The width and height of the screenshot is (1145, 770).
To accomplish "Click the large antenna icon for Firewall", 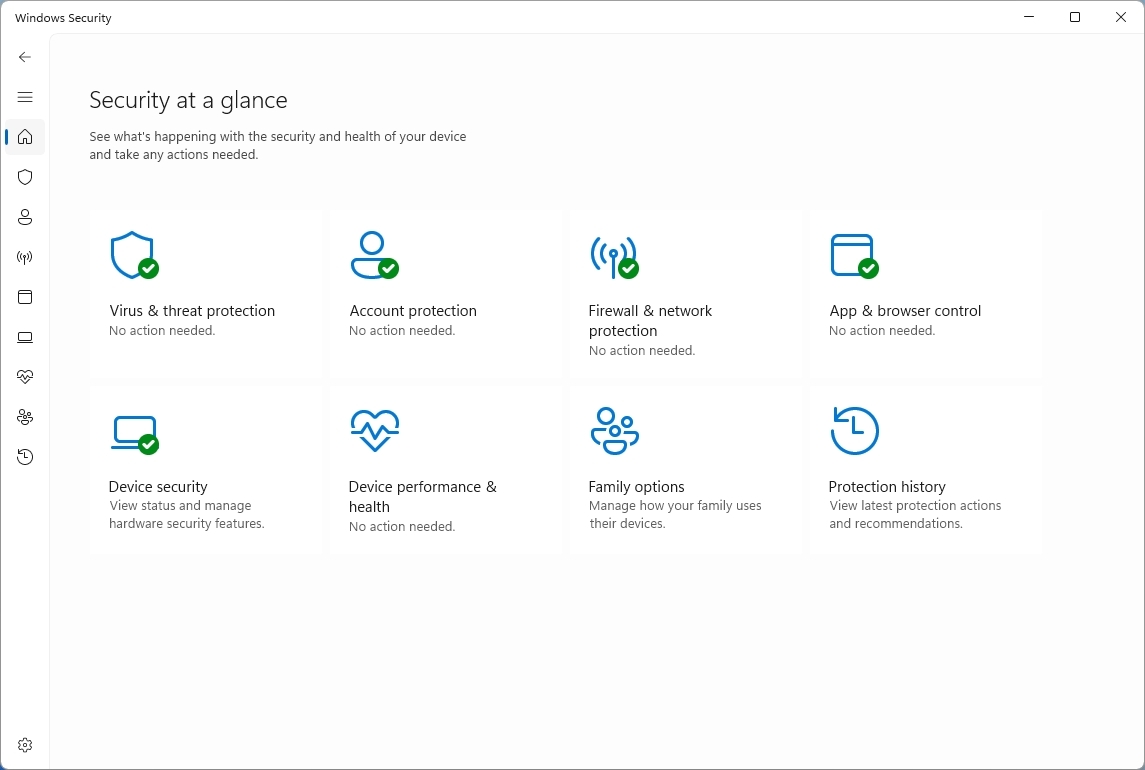I will point(614,257).
